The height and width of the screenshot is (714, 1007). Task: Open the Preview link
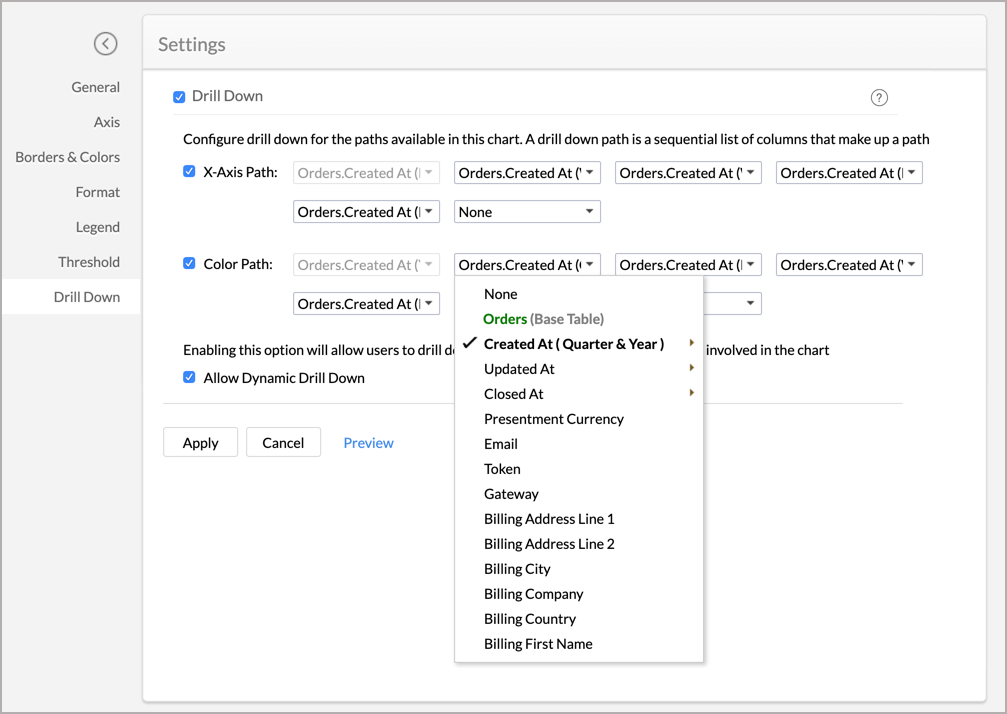[368, 443]
